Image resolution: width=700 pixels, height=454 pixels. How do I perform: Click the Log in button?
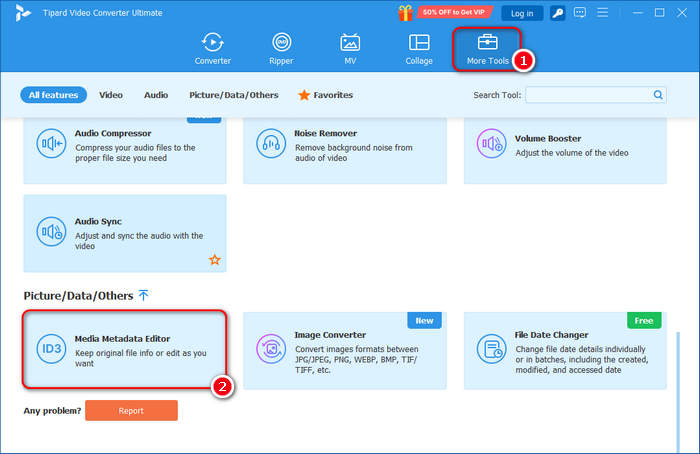[522, 13]
